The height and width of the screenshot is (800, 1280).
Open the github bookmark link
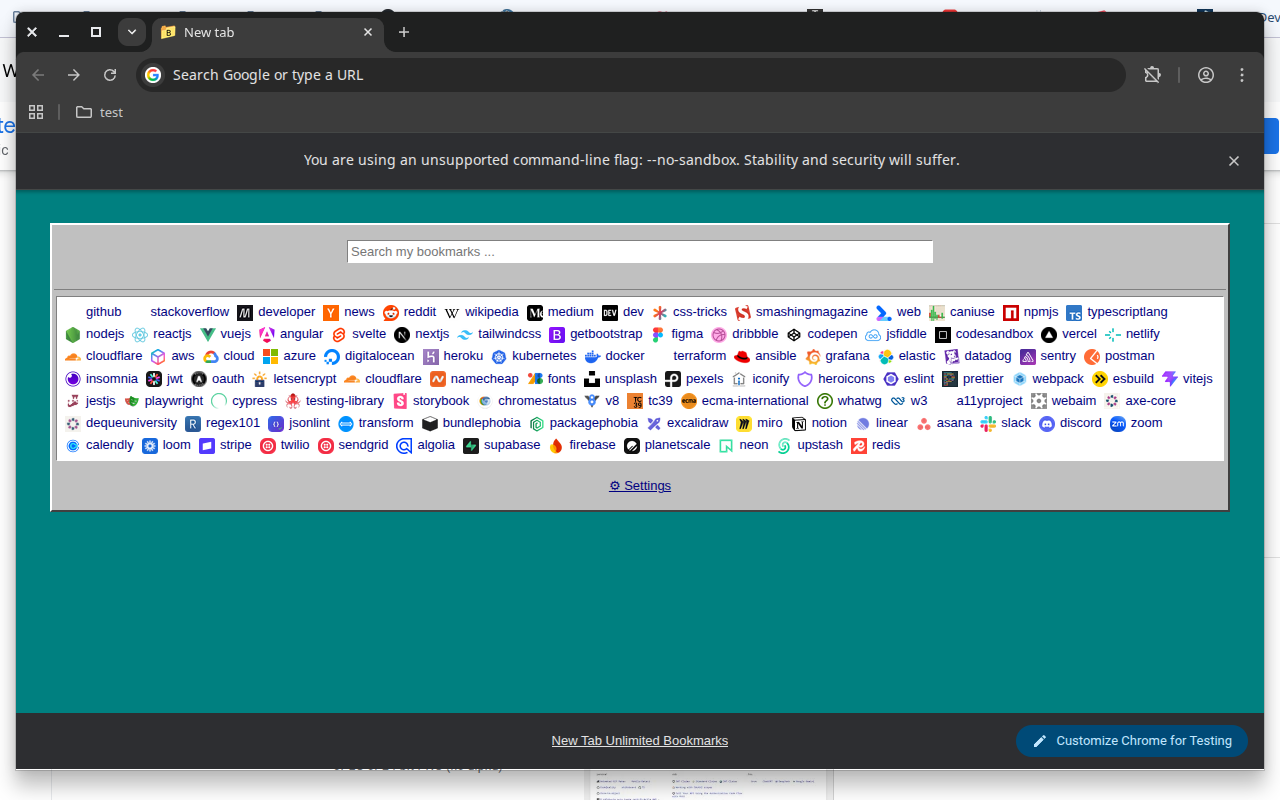click(104, 312)
